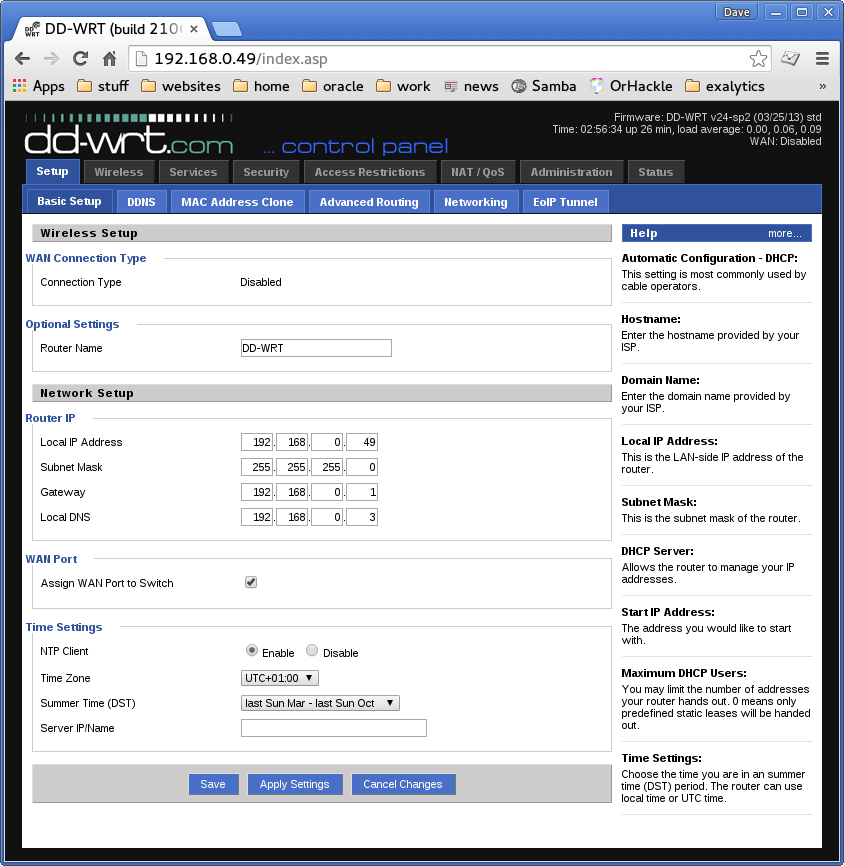Open the Apps grid shortcut
The image size is (844, 866).
(39, 86)
